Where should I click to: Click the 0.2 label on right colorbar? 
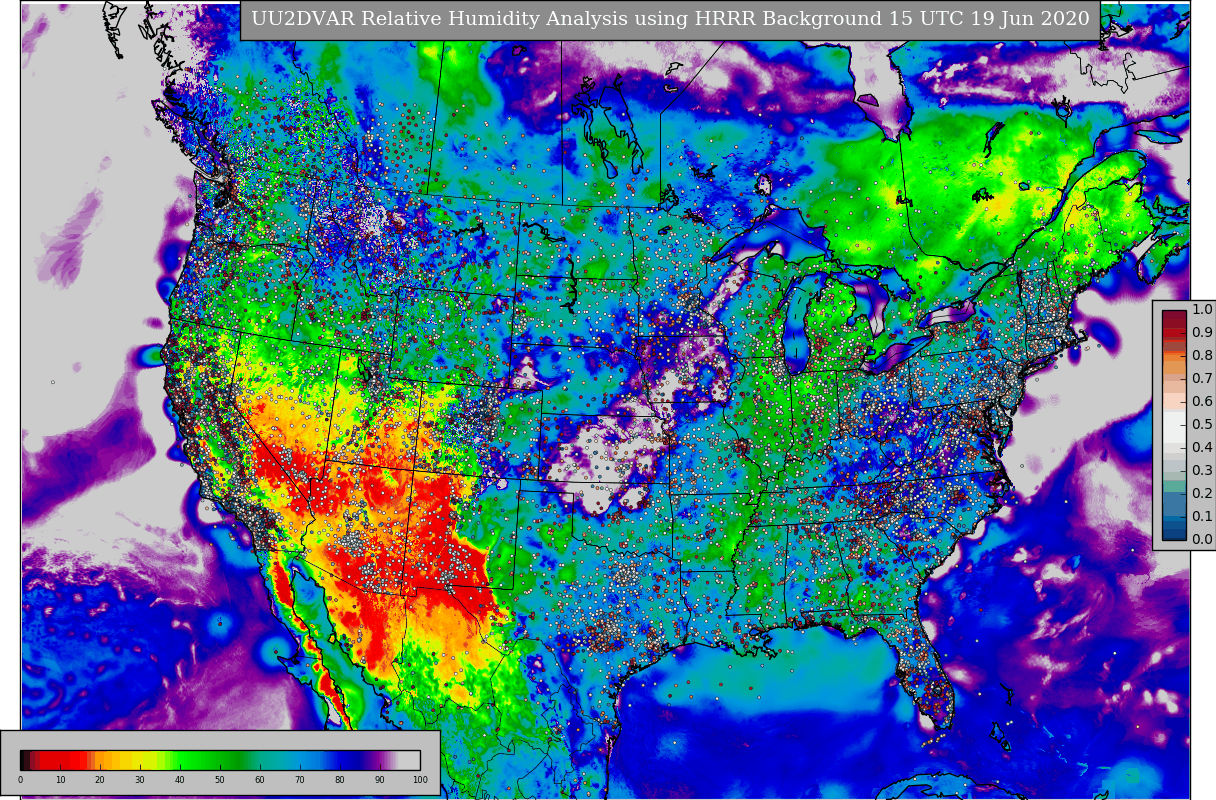1201,494
